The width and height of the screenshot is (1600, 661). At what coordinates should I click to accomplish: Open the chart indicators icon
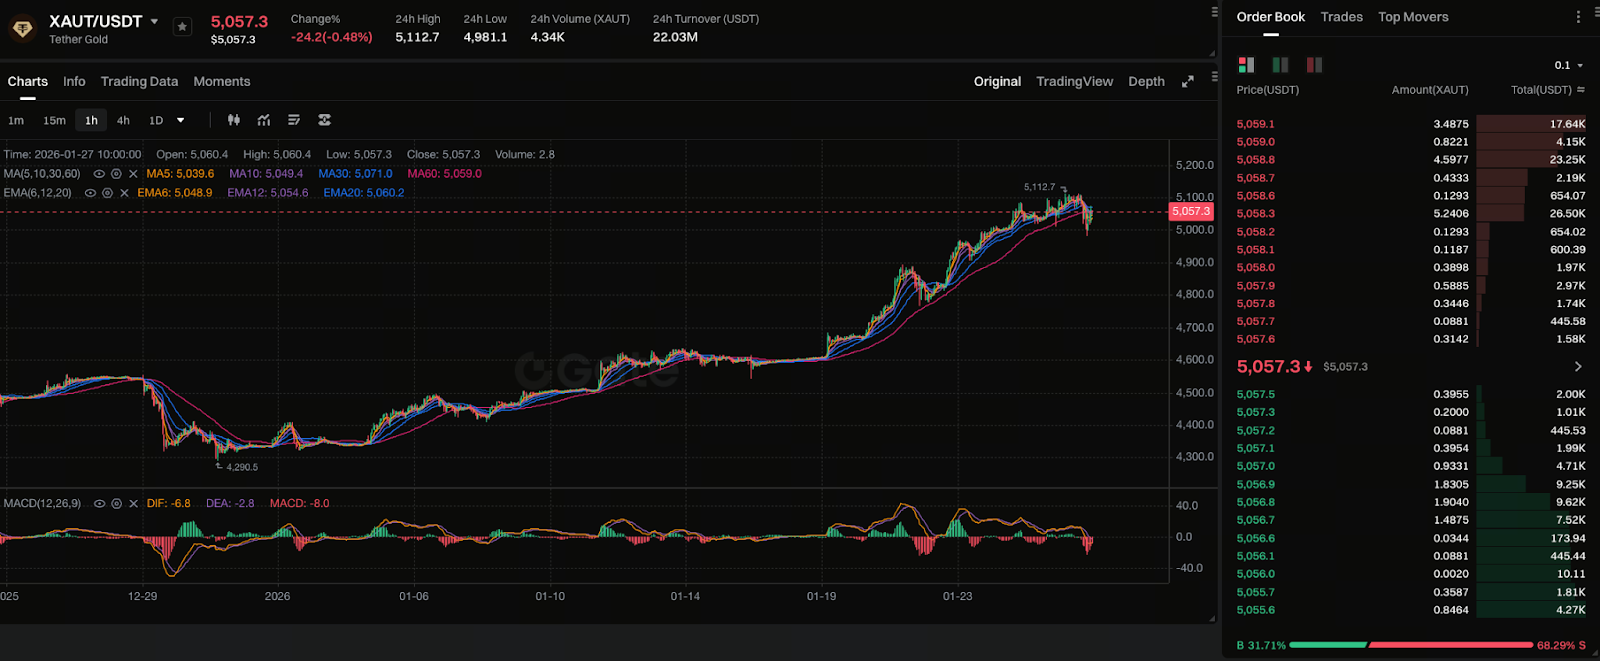click(264, 120)
